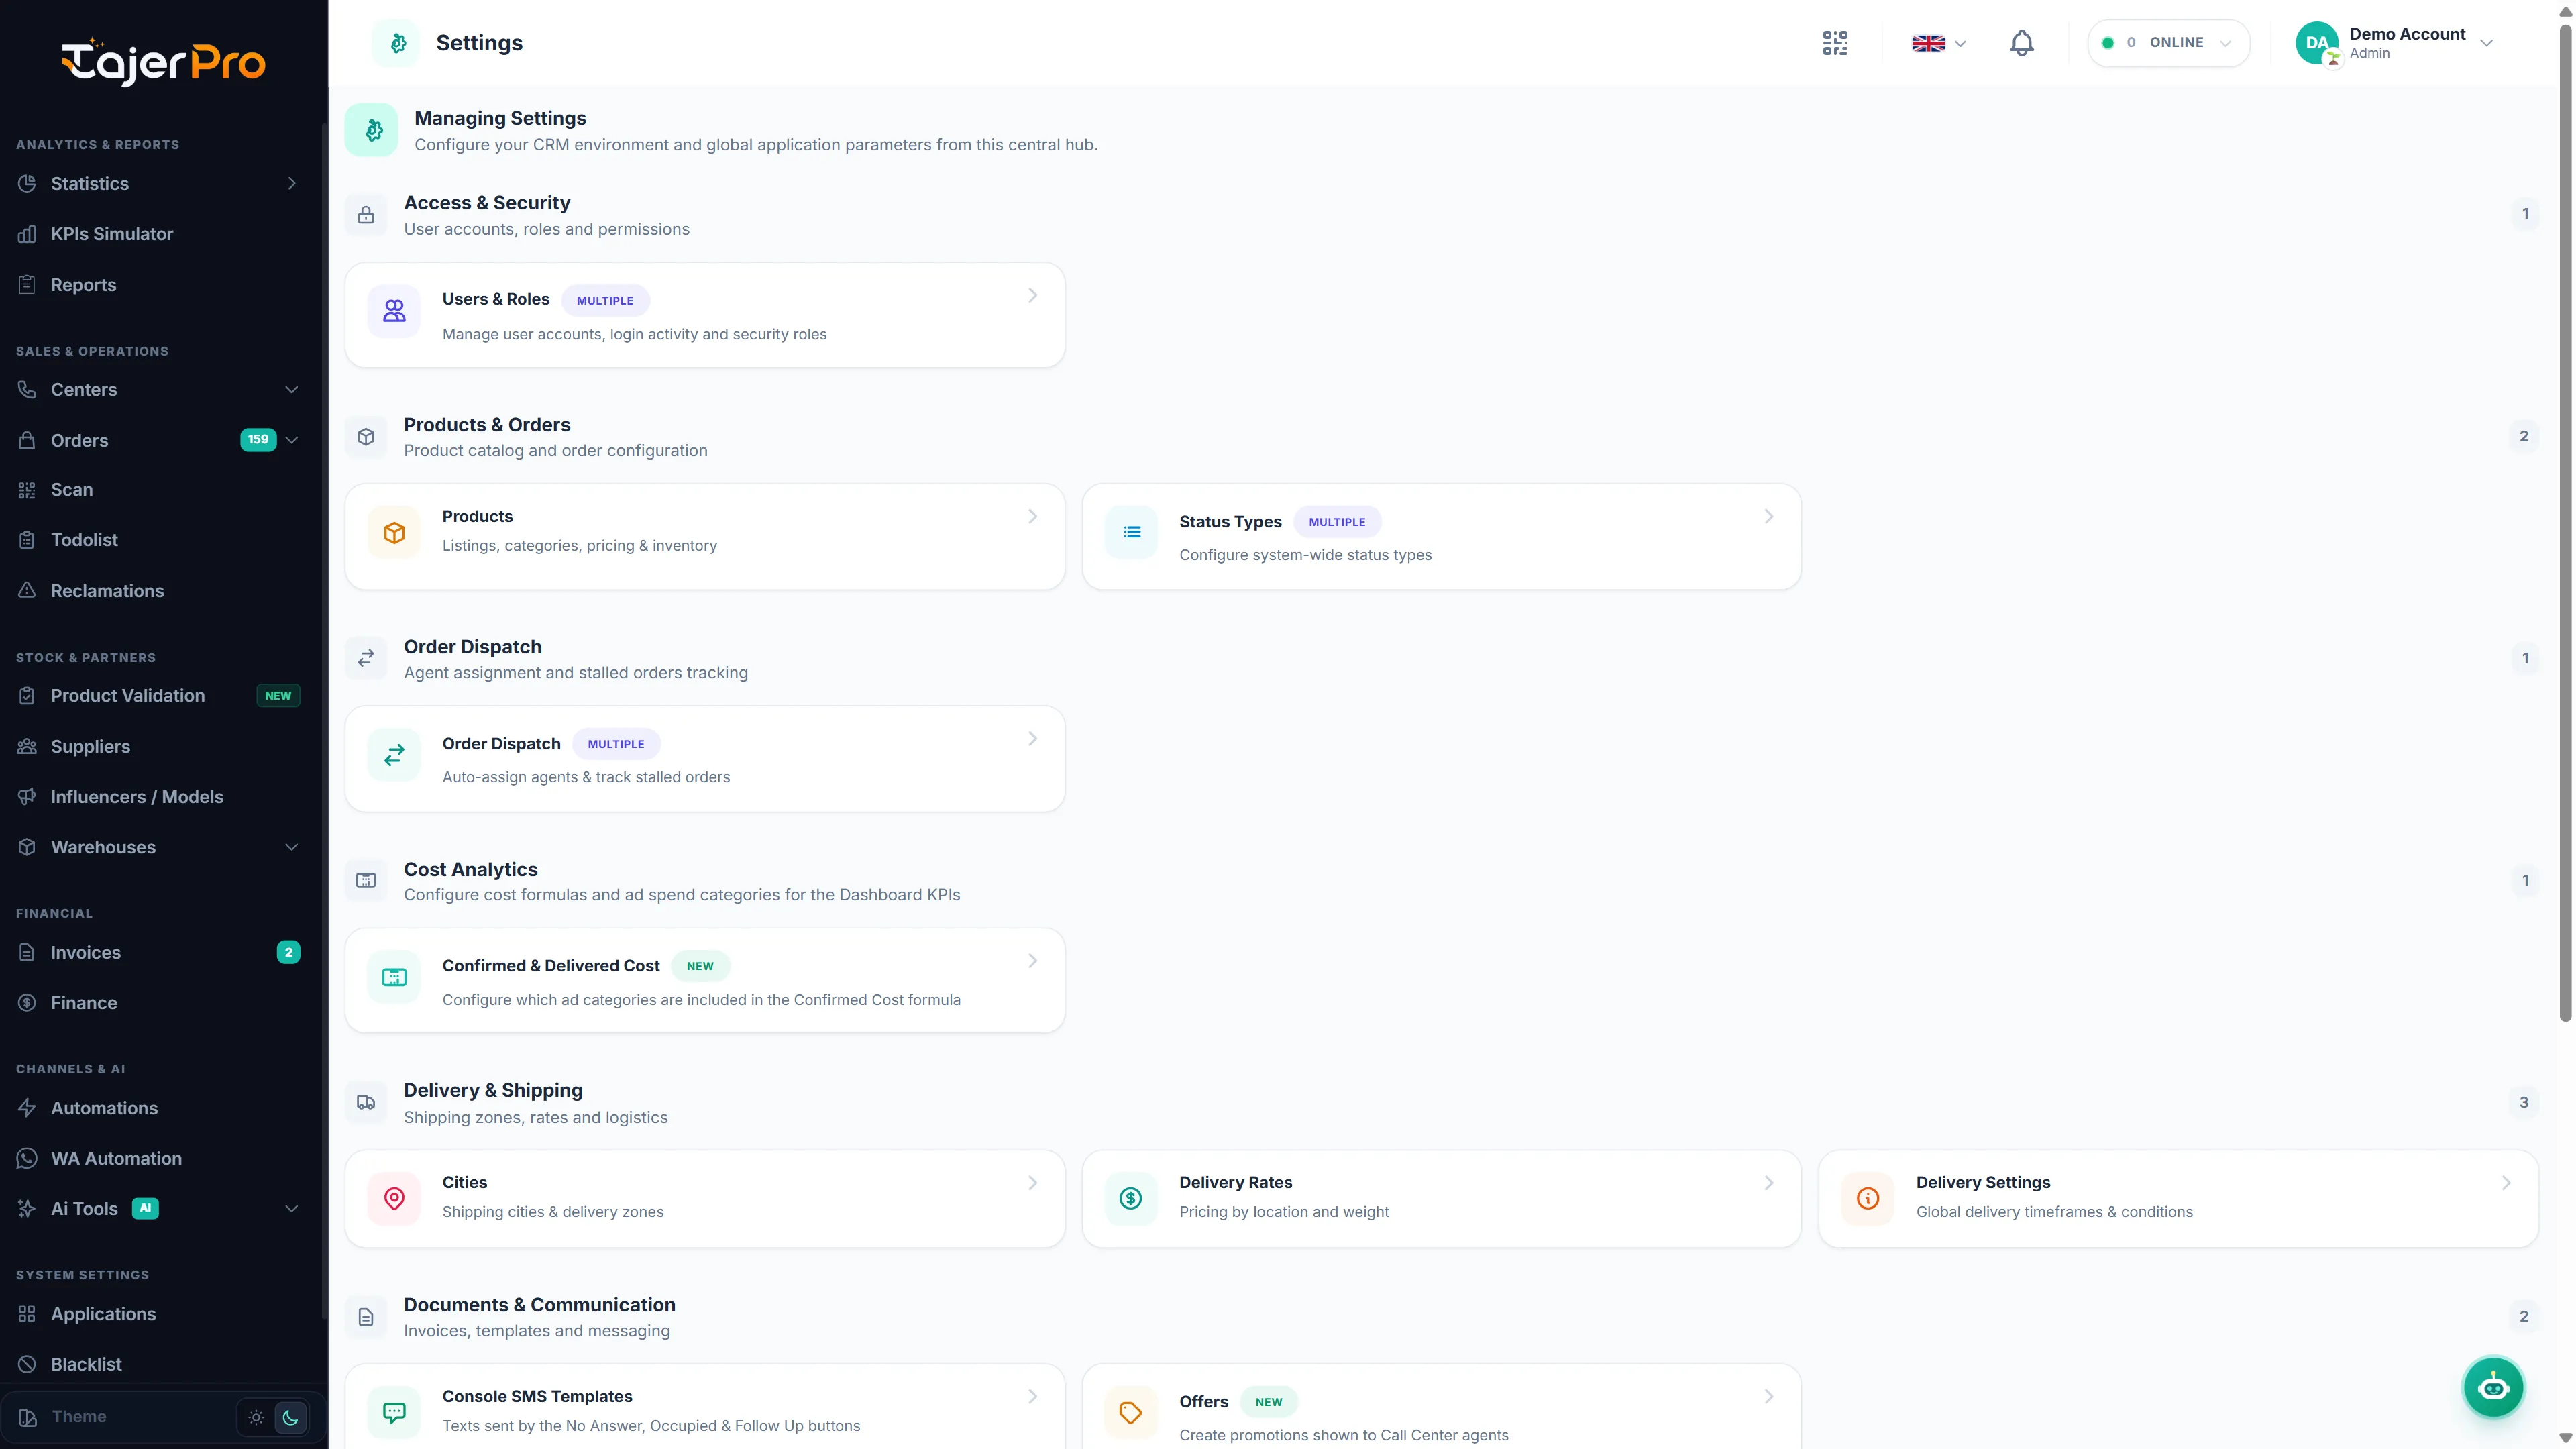
Task: Open the ONLINE status dropdown
Action: [x=2168, y=43]
